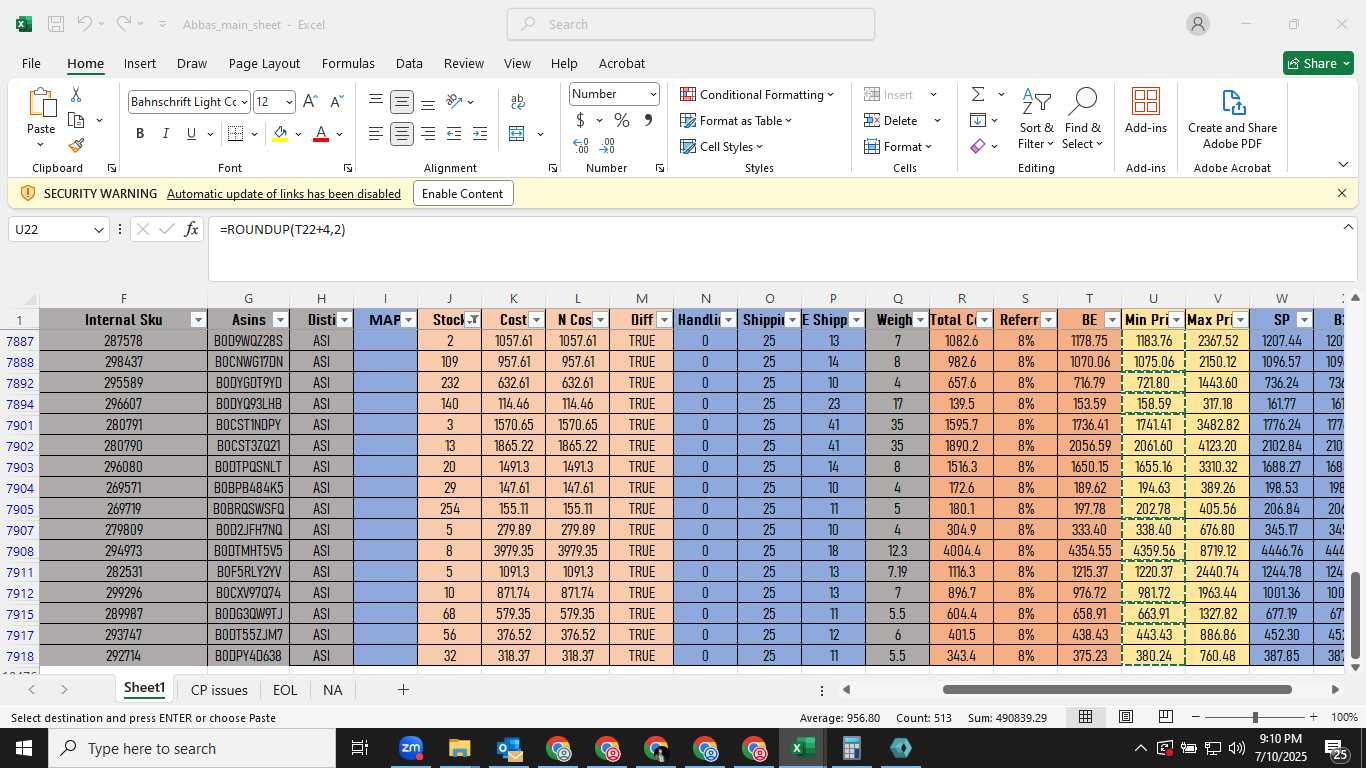Switch to Page Layout view in status bar
This screenshot has width=1366, height=768.
coord(1126,717)
